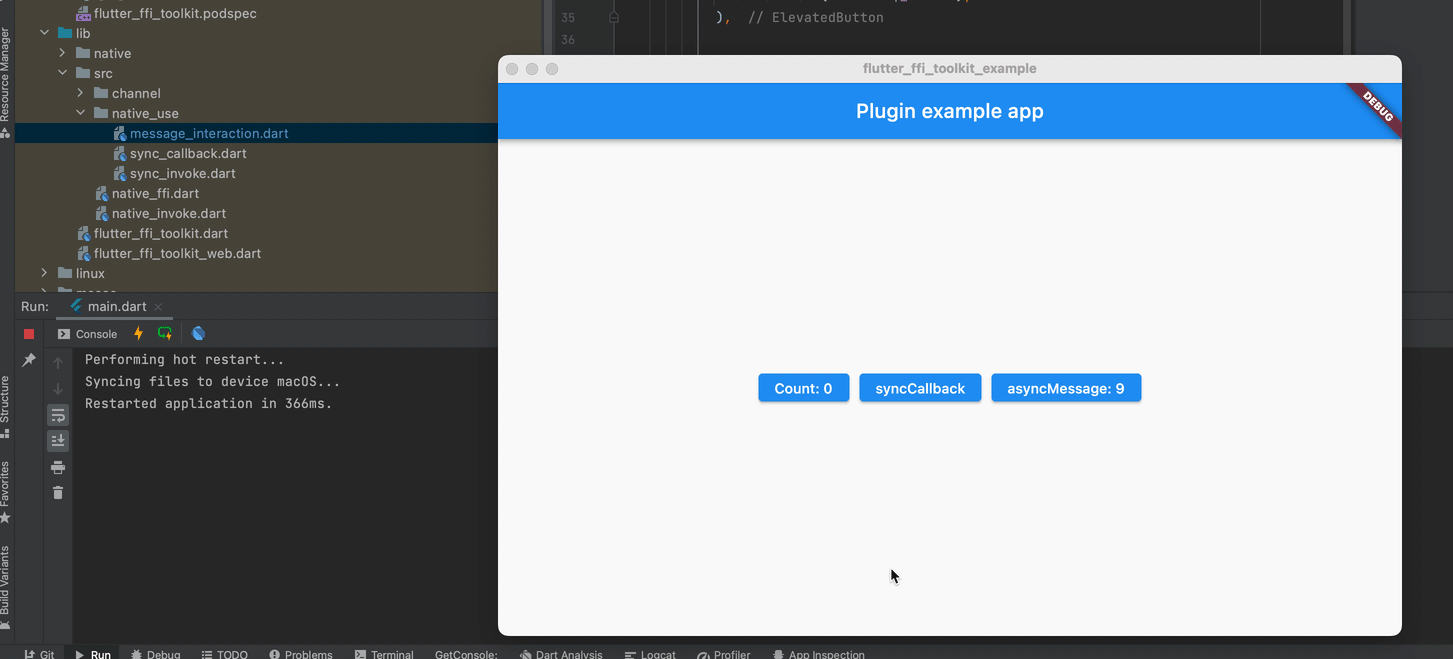Screen dimensions: 1453x659
Task: Collapse the native_use folder
Action: tap(80, 113)
